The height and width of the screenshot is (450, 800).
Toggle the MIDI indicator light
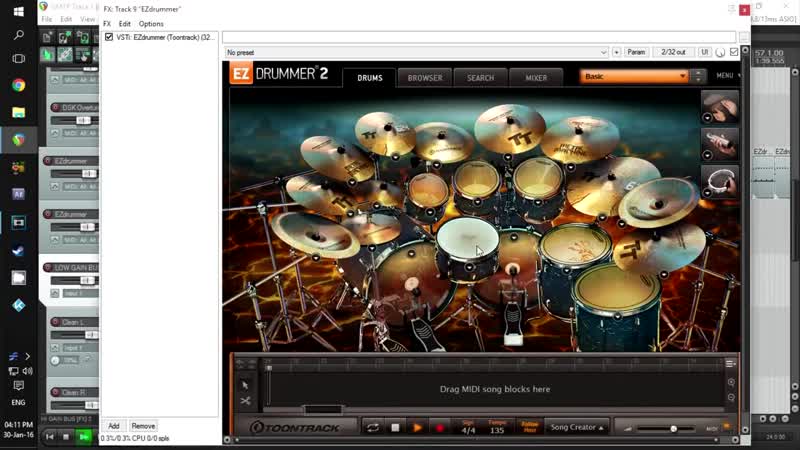727,427
